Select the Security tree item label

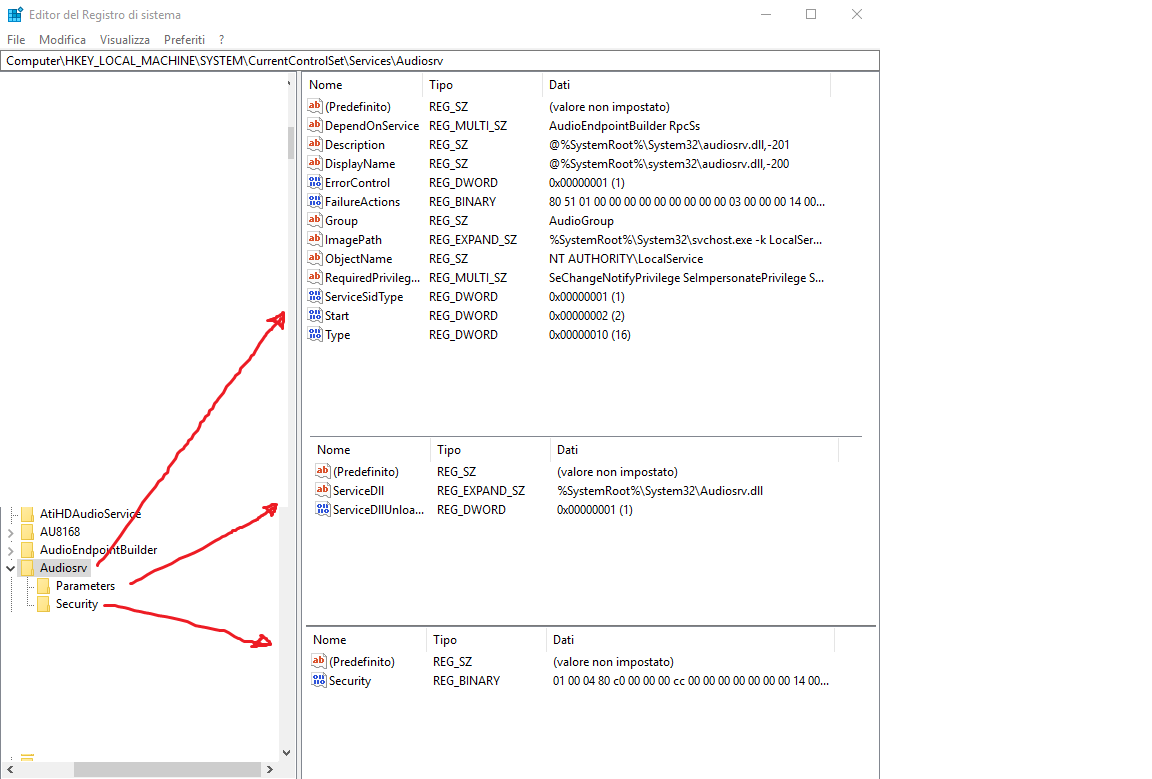(76, 604)
